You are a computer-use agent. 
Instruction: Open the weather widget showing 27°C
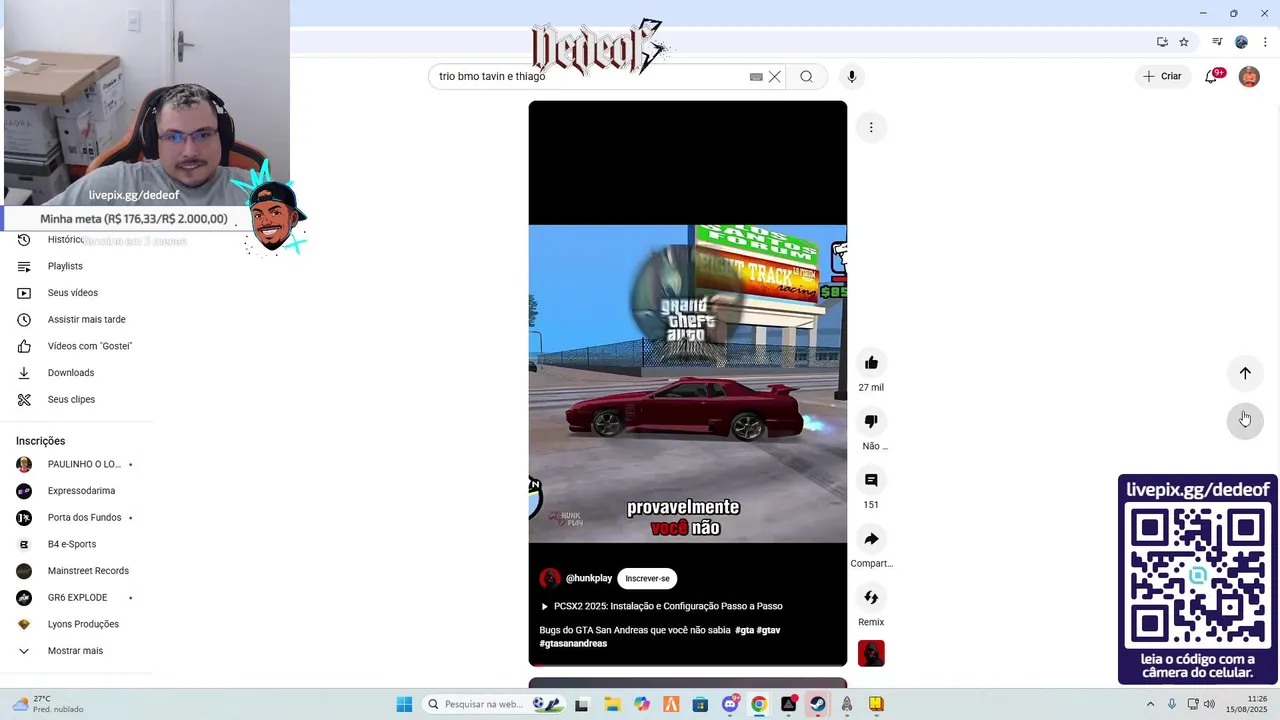(x=47, y=704)
